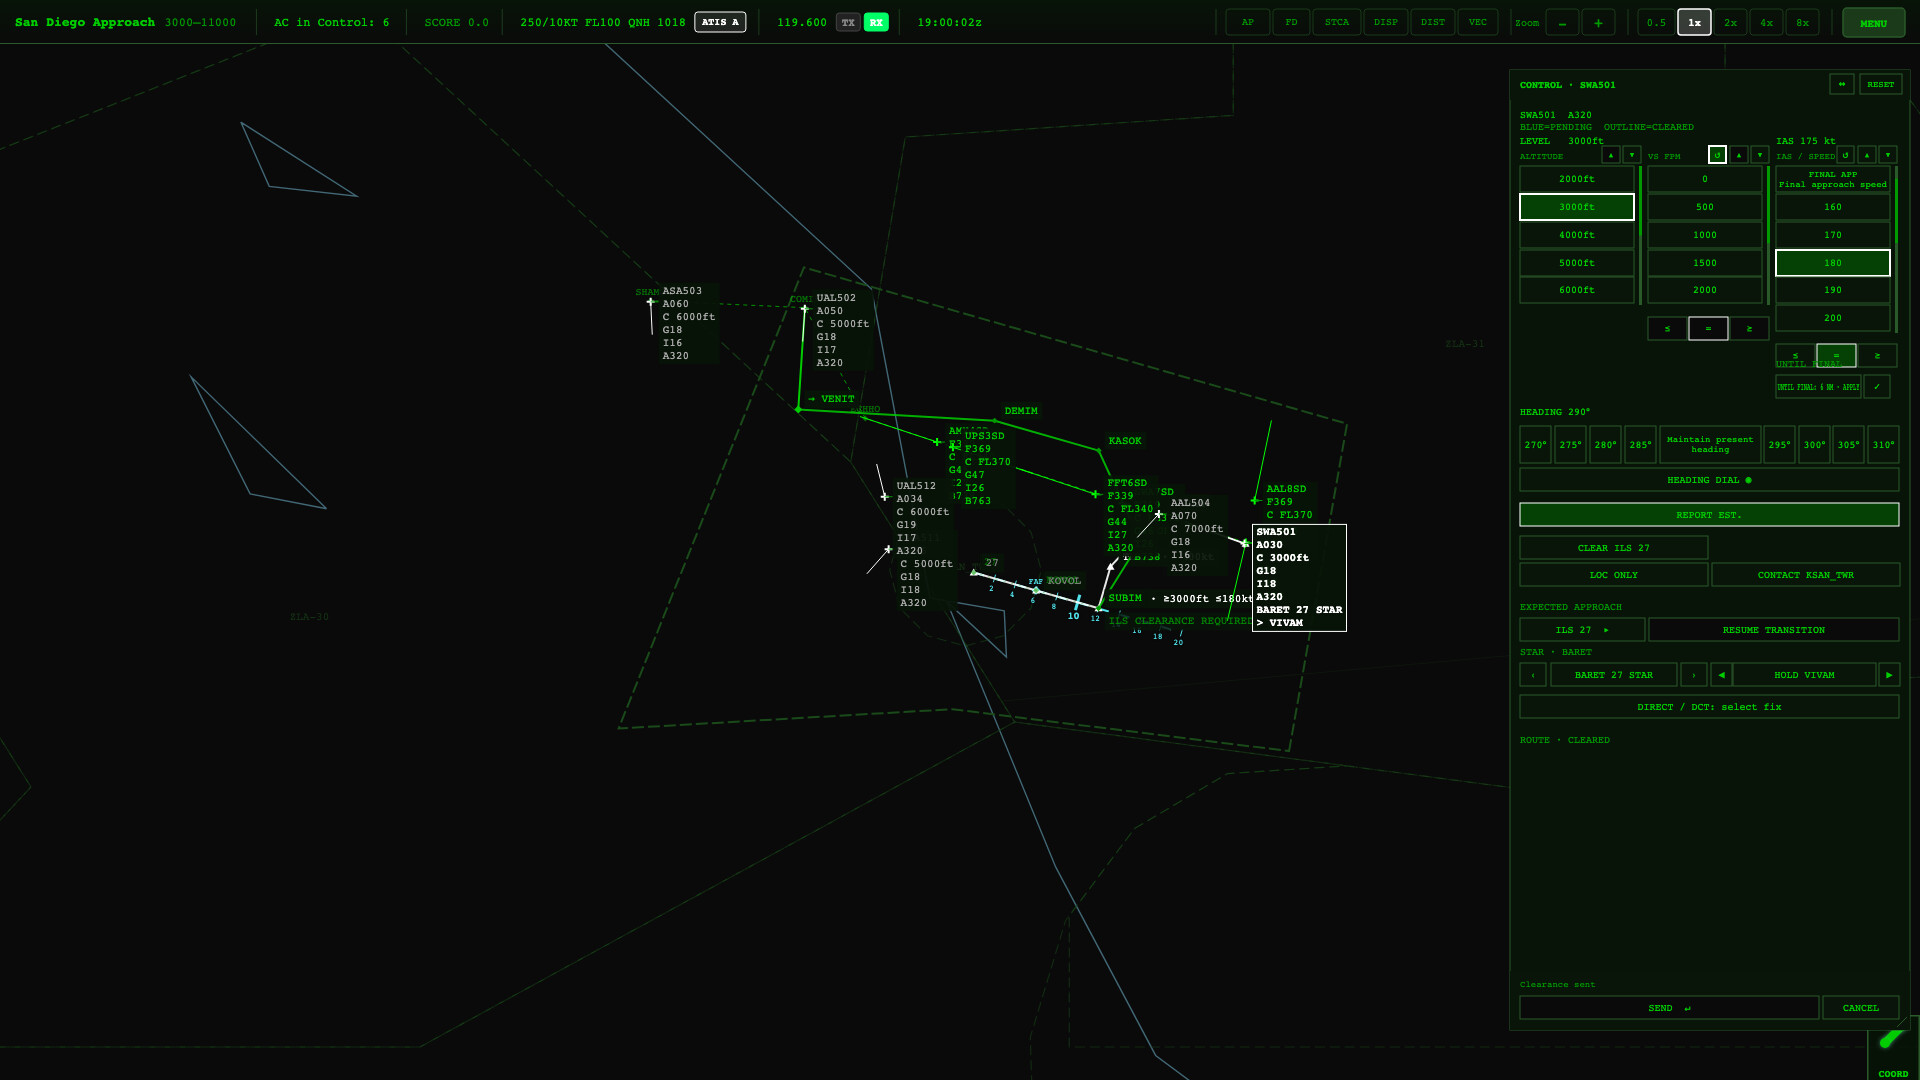Toggle the RX receive indicator
Viewport: 1920px width, 1080px height.
click(x=876, y=23)
